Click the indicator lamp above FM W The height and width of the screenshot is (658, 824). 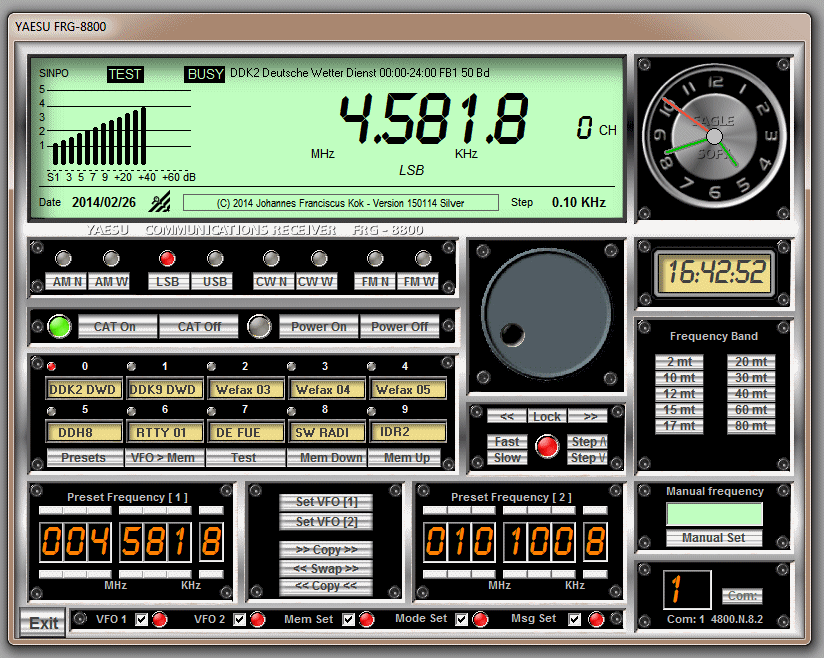[x=423, y=259]
